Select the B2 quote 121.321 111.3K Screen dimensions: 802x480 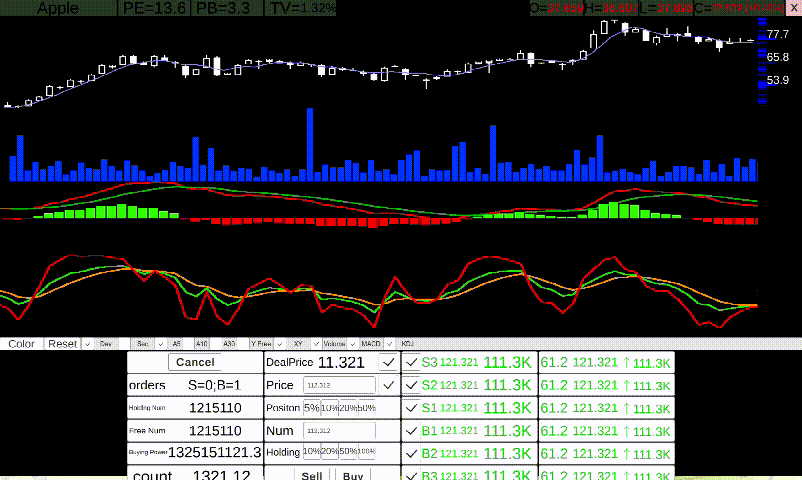pyautogui.click(x=477, y=453)
